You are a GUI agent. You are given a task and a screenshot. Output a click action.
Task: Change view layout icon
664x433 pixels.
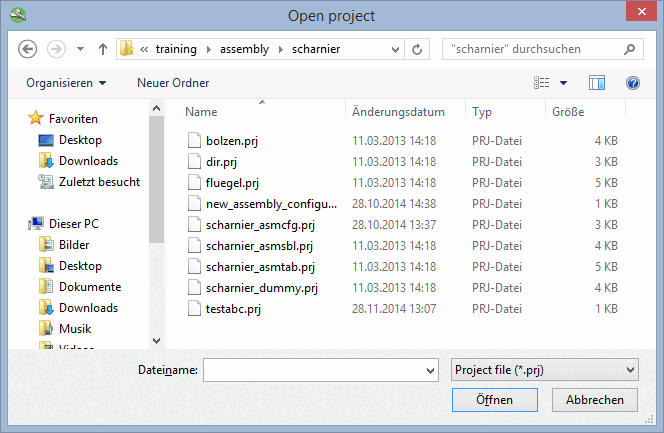click(543, 83)
